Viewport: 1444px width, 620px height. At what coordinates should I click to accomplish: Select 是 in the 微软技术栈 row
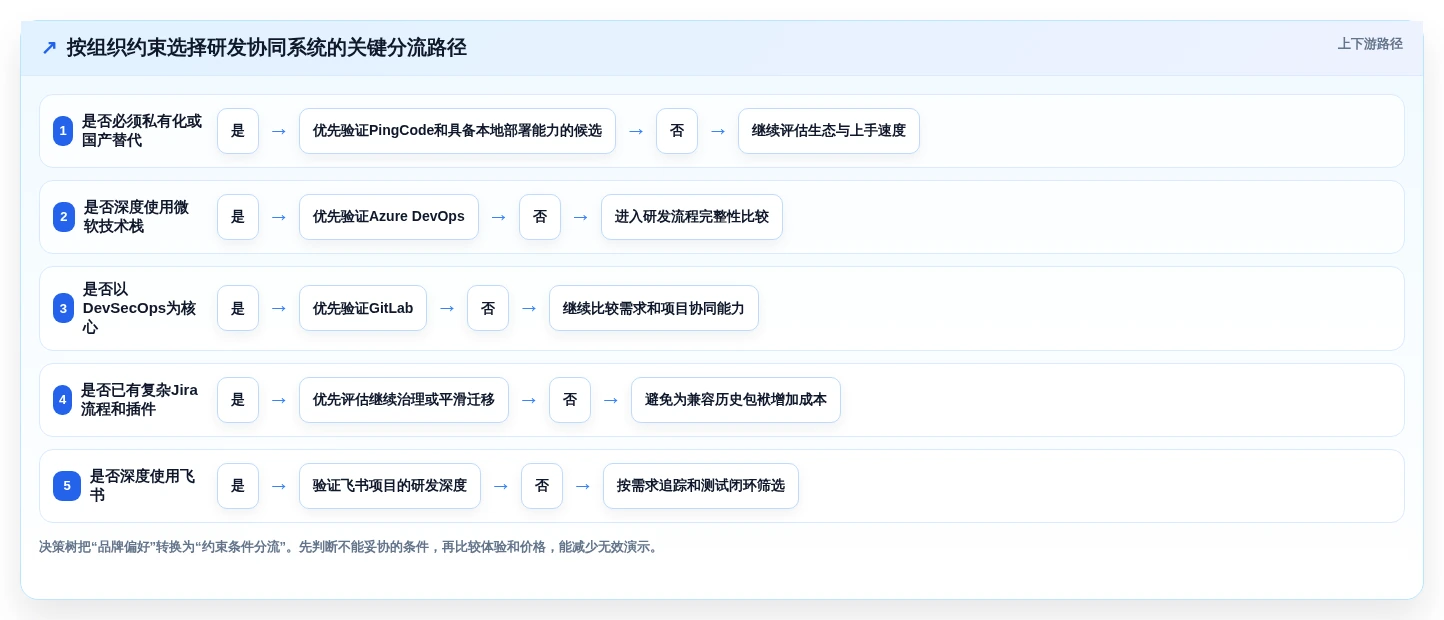tap(238, 217)
